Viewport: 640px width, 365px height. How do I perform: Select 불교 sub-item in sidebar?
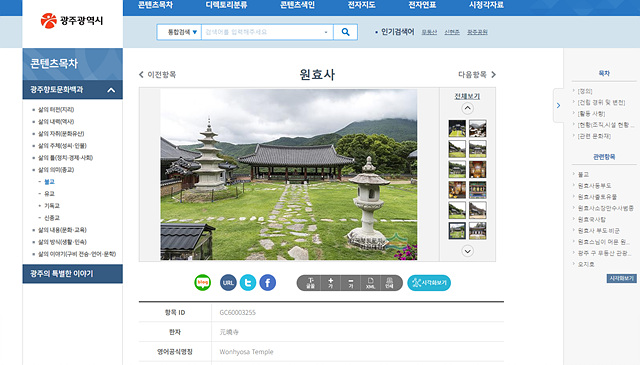click(49, 182)
